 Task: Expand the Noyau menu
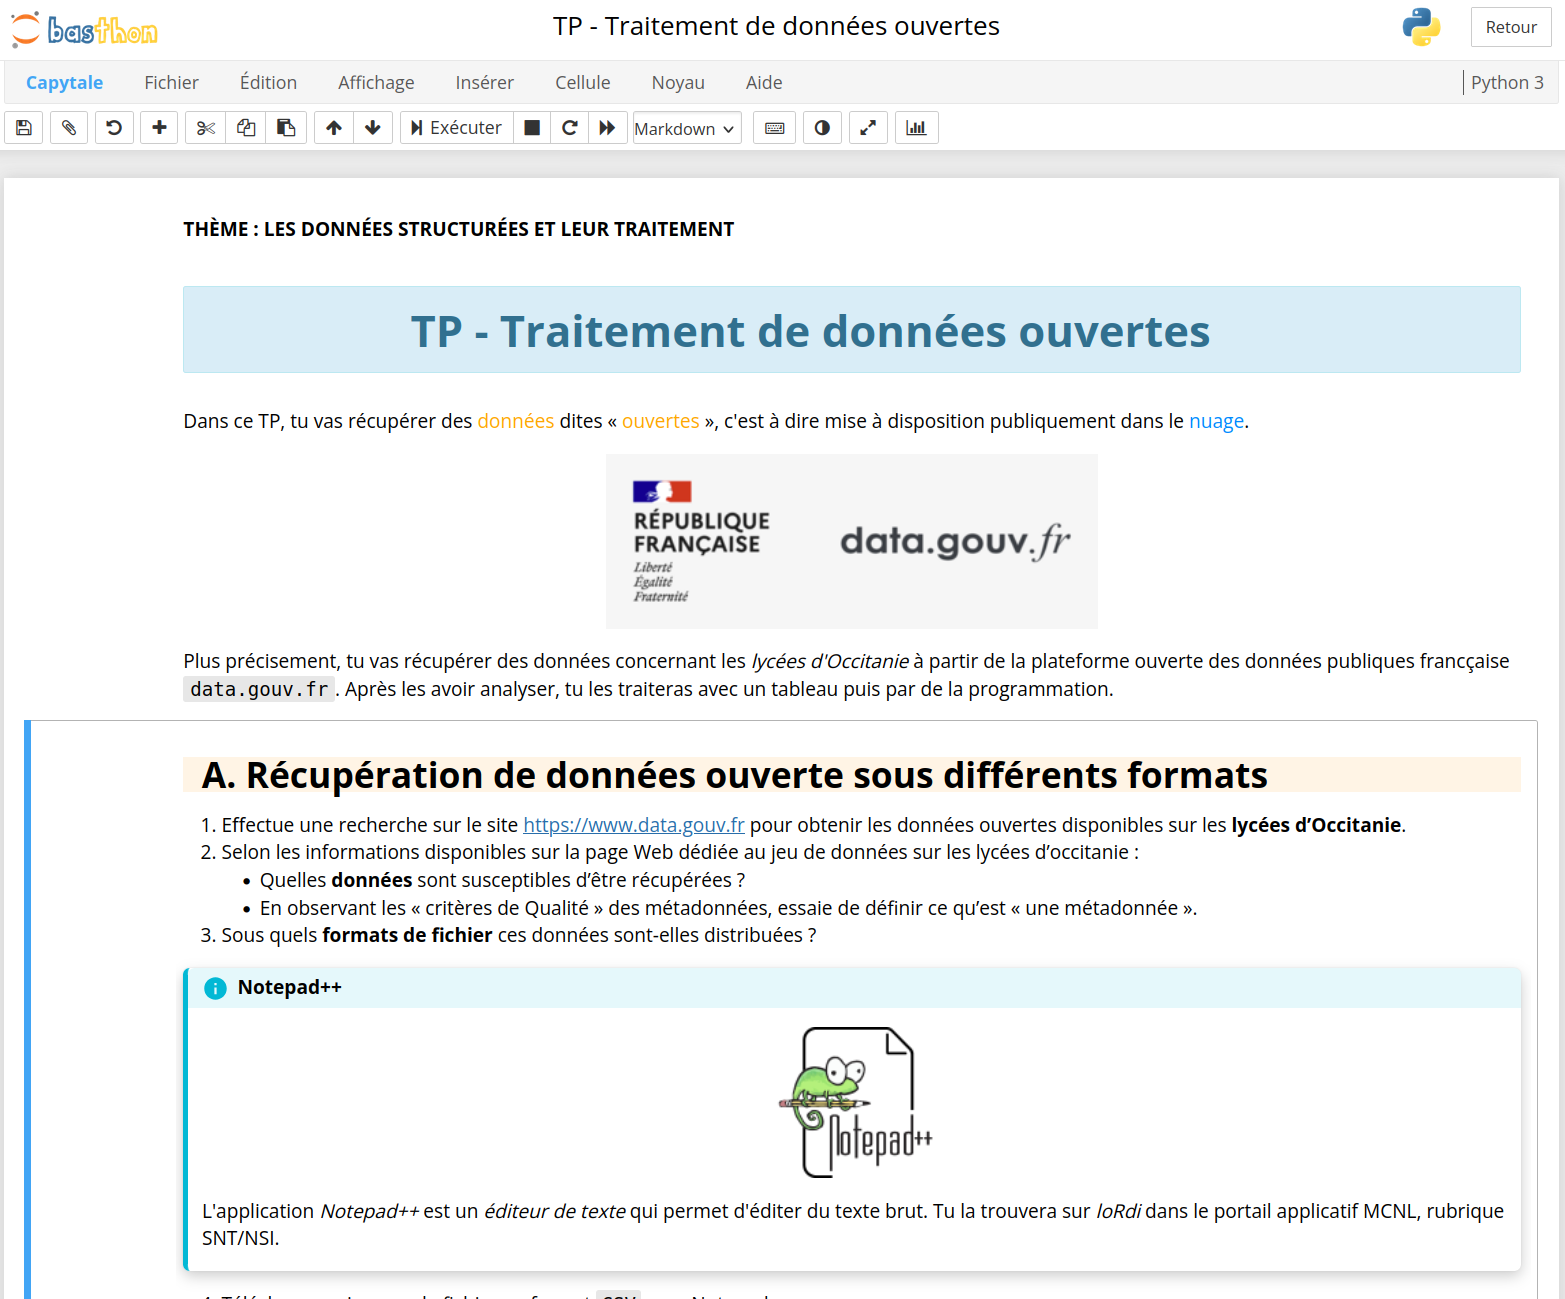(x=678, y=82)
